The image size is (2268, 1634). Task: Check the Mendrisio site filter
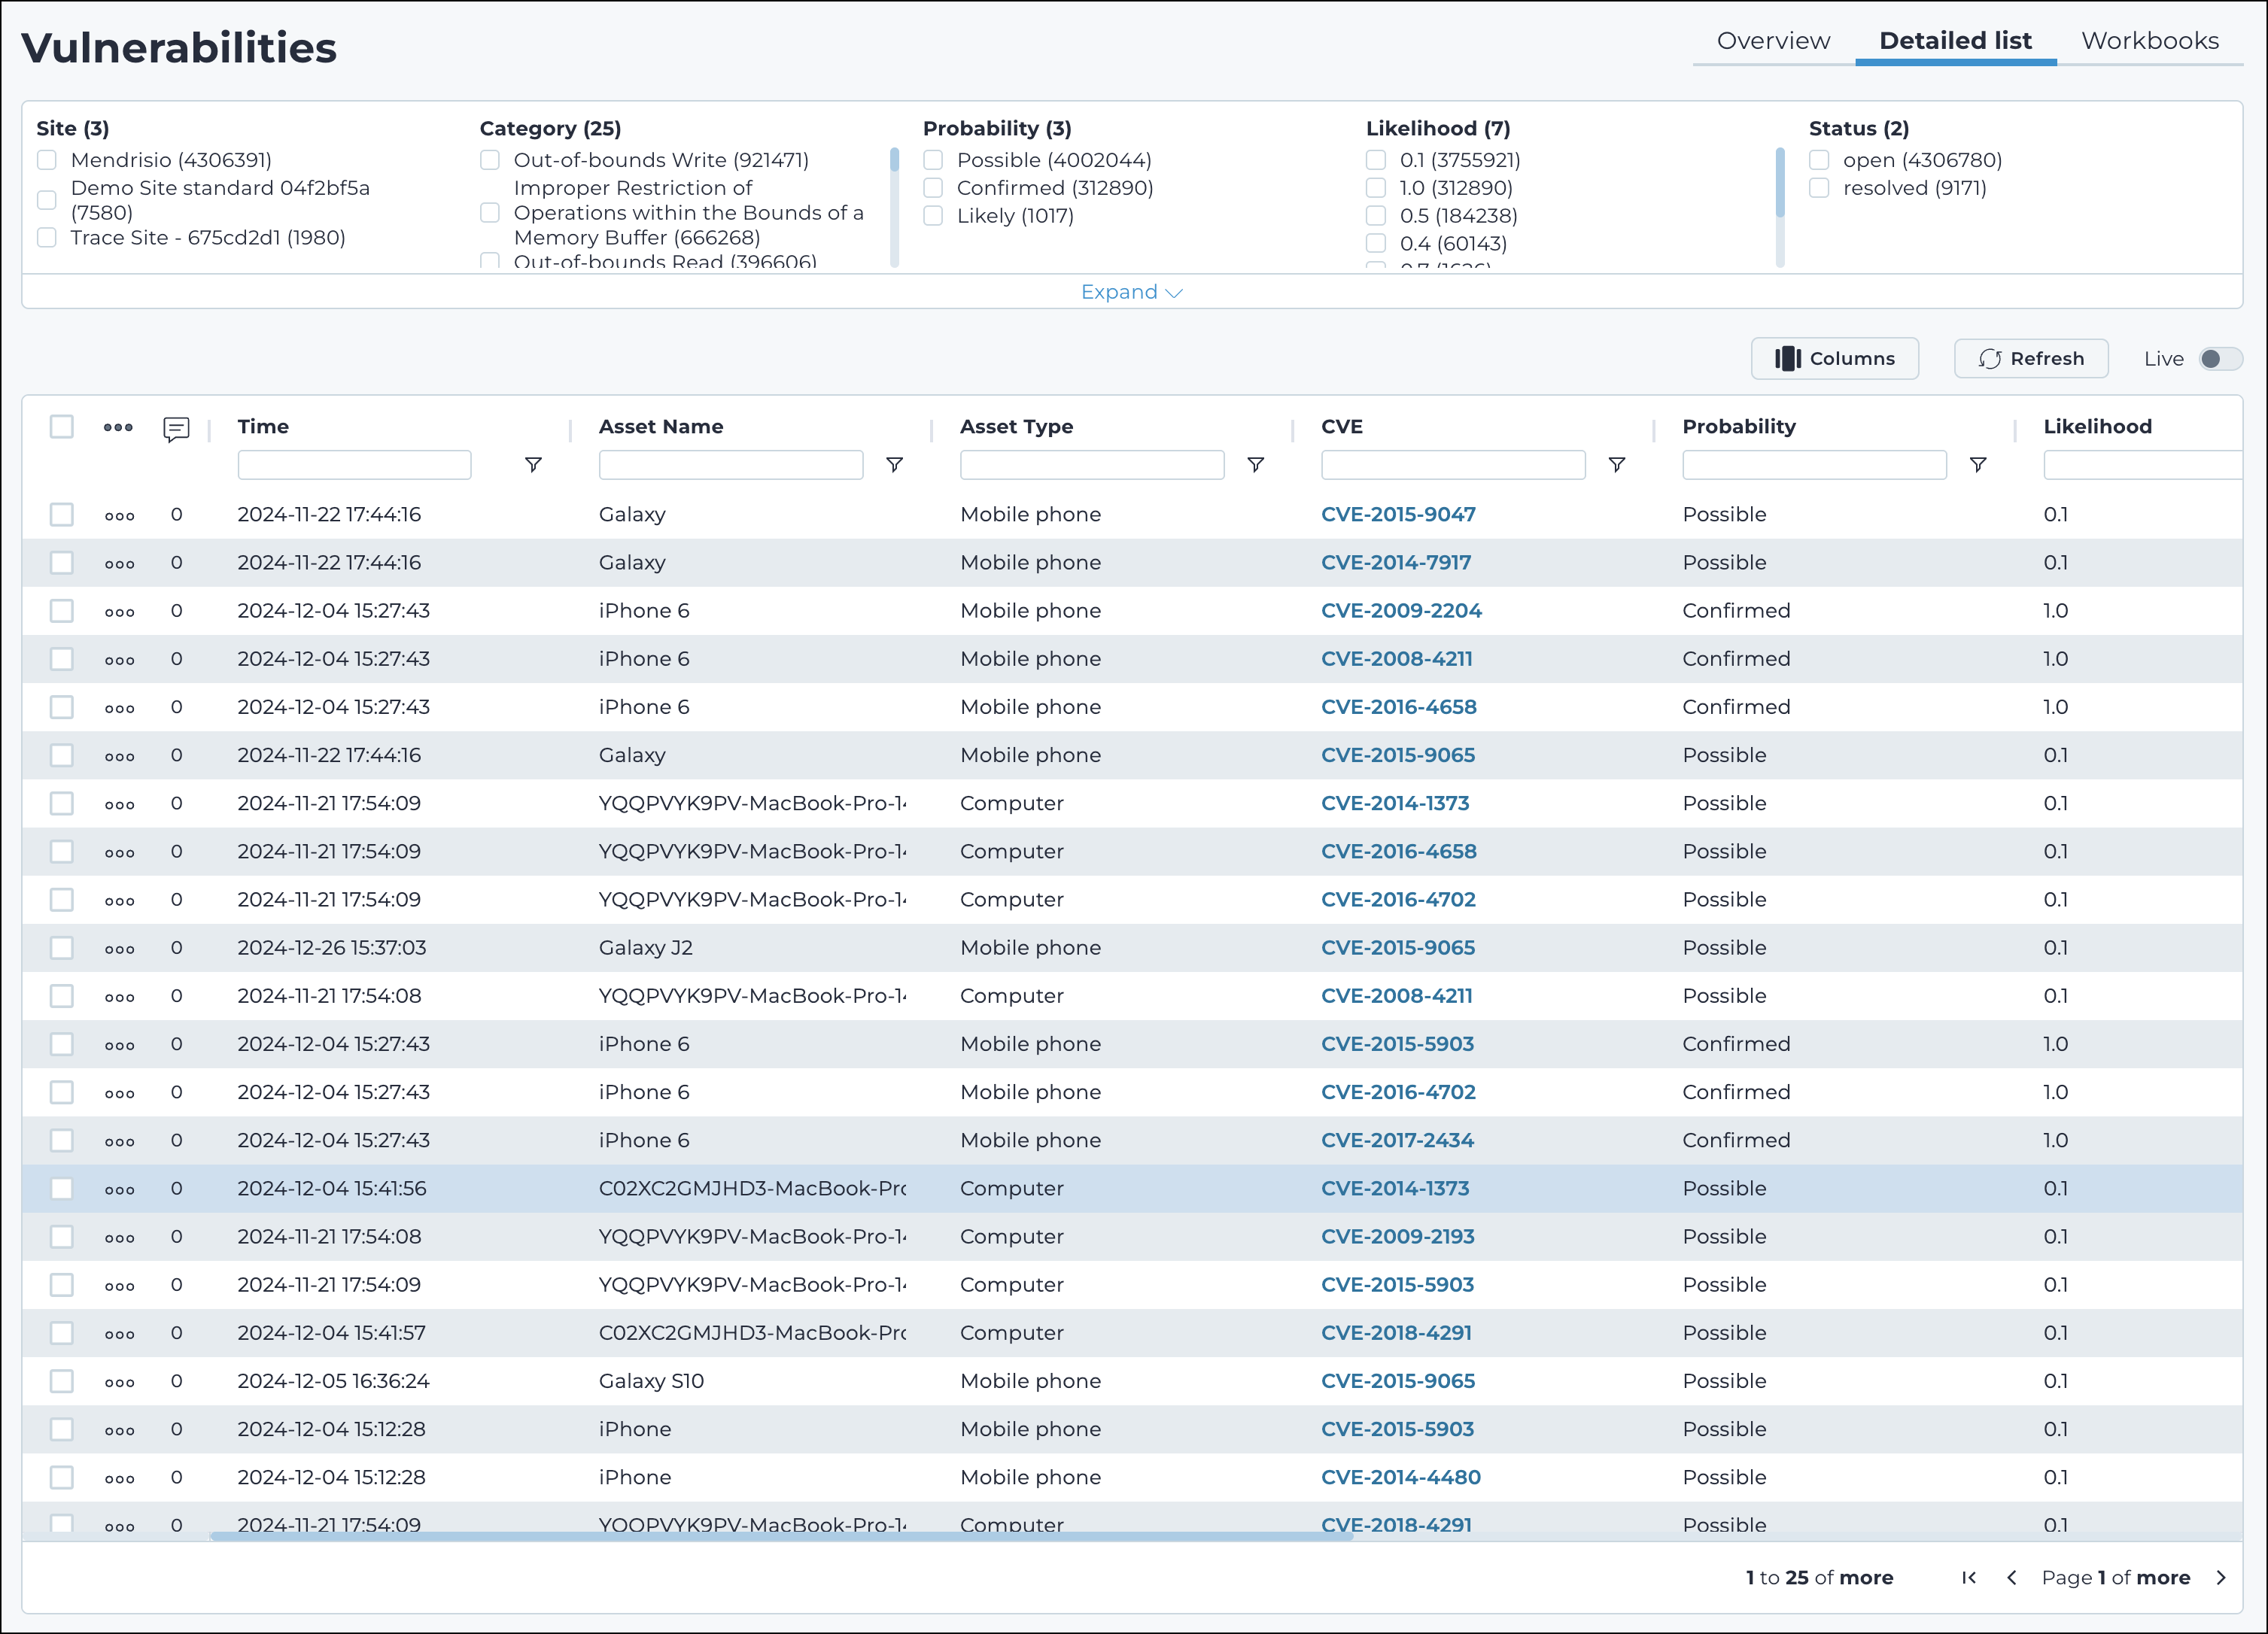tap(47, 160)
